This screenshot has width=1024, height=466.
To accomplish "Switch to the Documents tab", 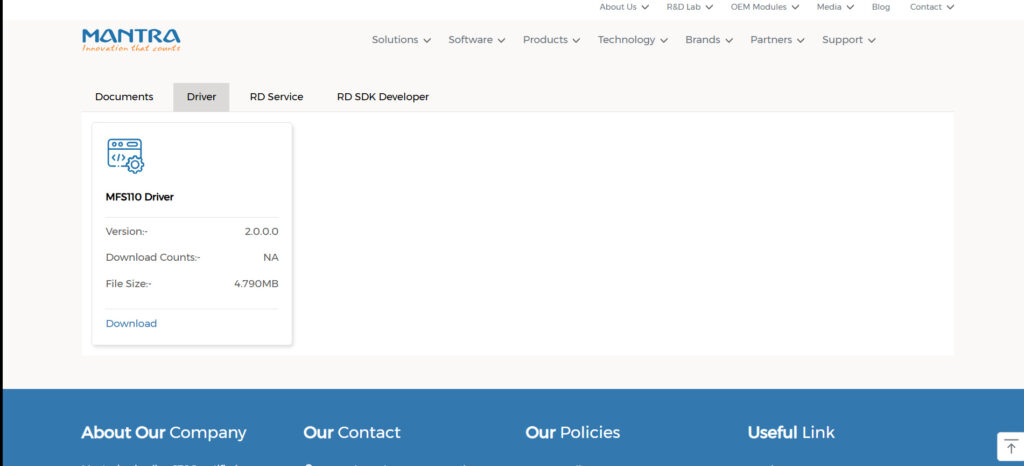I will point(124,97).
